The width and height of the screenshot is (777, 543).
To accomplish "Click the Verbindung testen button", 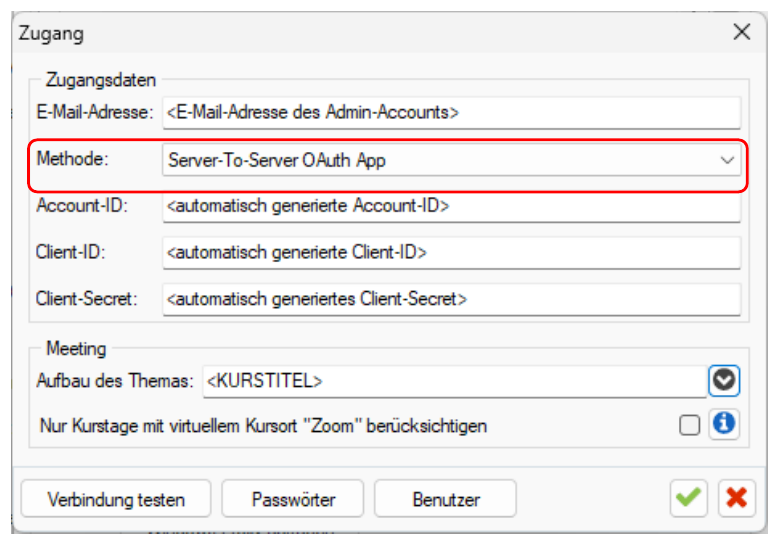I will (116, 499).
